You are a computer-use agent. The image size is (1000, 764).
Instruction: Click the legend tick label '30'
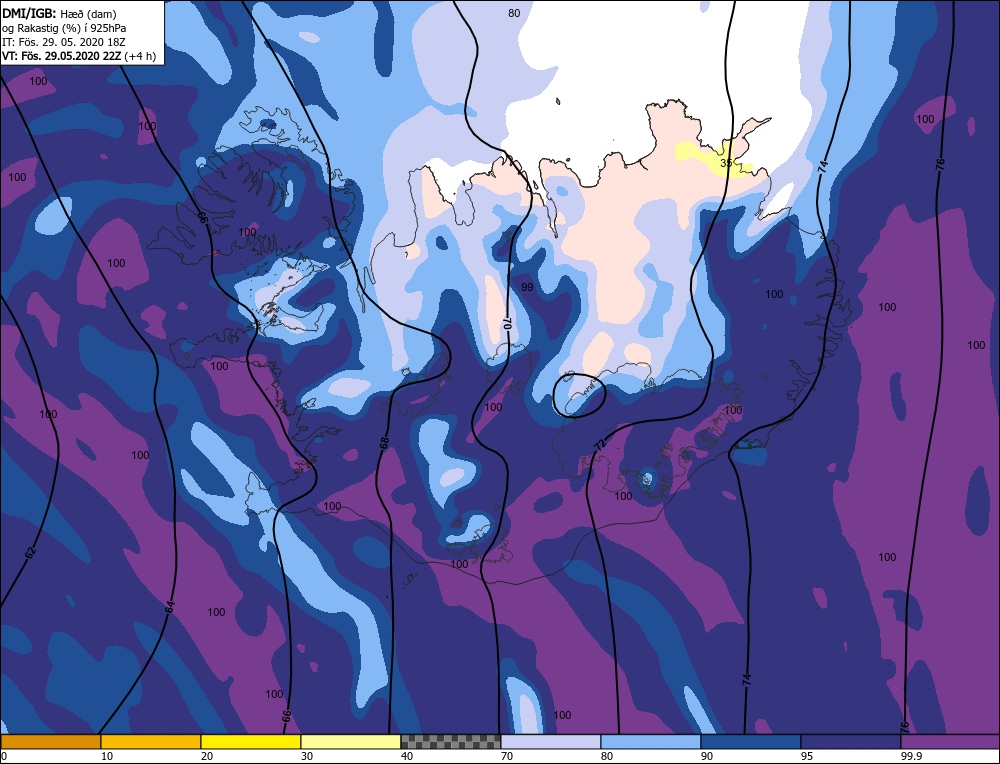tap(306, 756)
